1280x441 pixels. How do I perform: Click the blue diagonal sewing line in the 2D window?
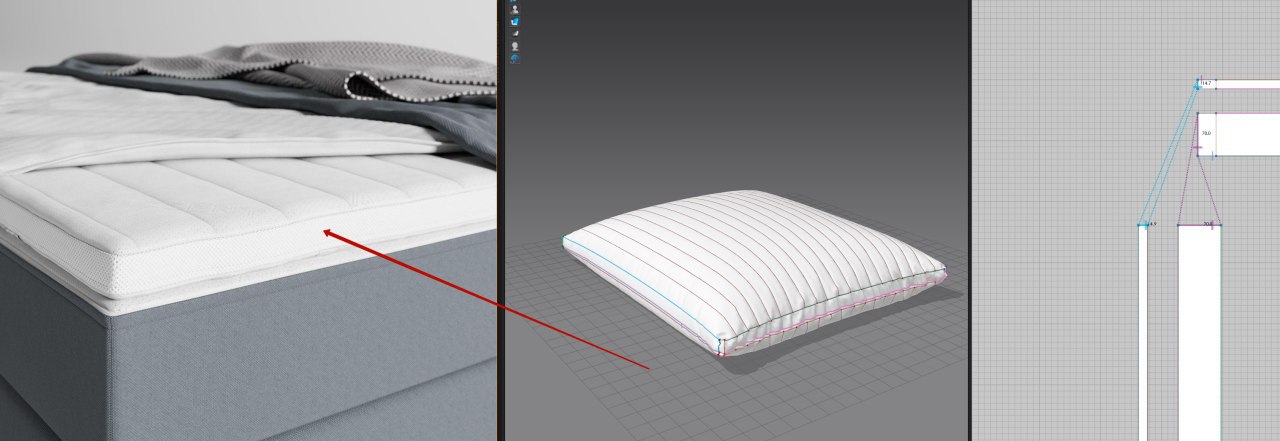click(1169, 155)
